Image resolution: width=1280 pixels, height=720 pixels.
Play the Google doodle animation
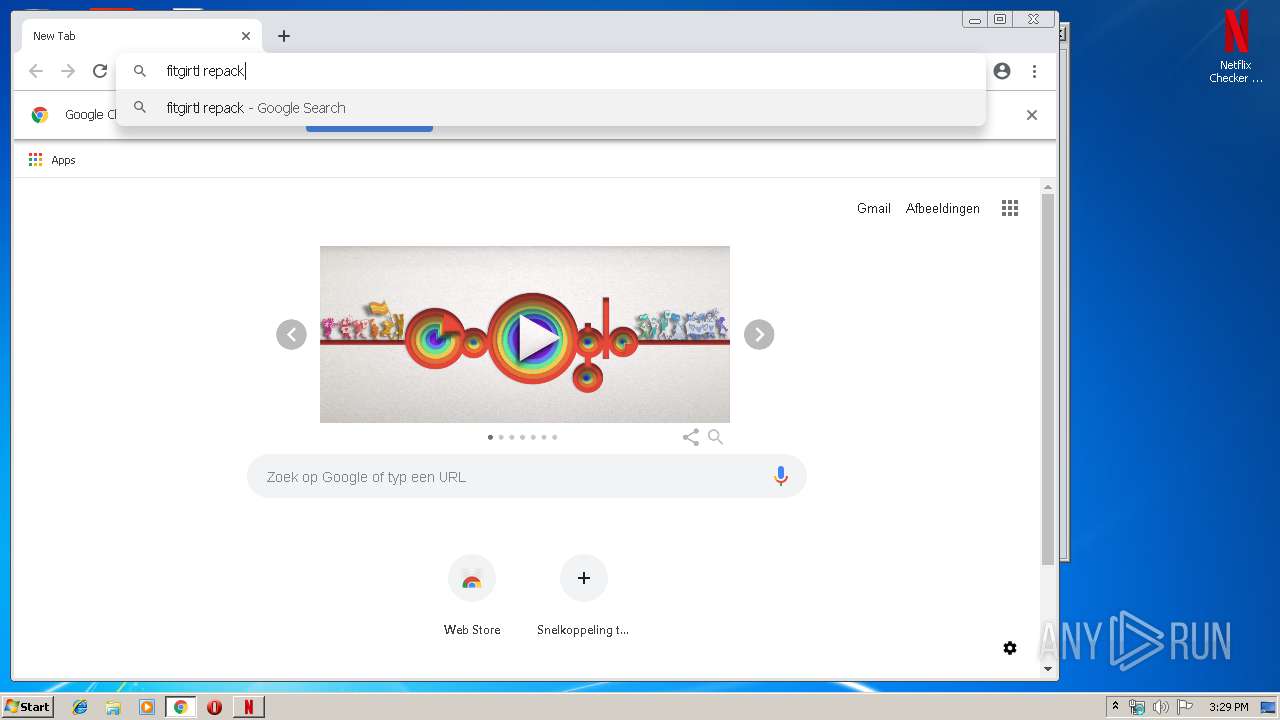click(538, 339)
